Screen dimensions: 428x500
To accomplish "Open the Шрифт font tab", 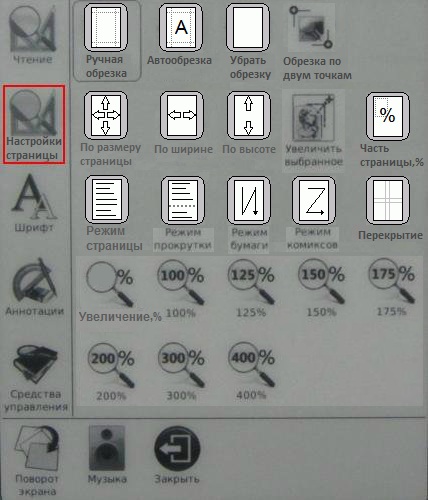I will point(34,202).
